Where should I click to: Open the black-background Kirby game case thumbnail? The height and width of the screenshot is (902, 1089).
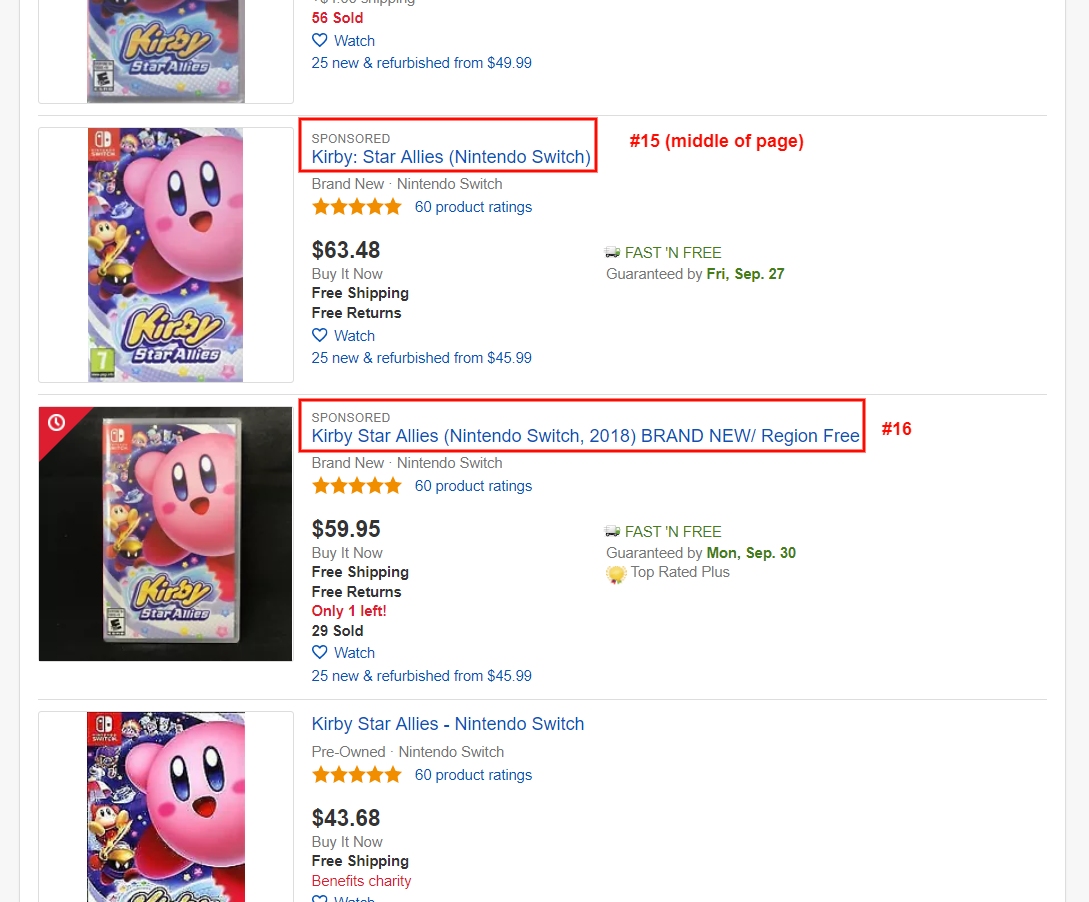click(x=166, y=534)
